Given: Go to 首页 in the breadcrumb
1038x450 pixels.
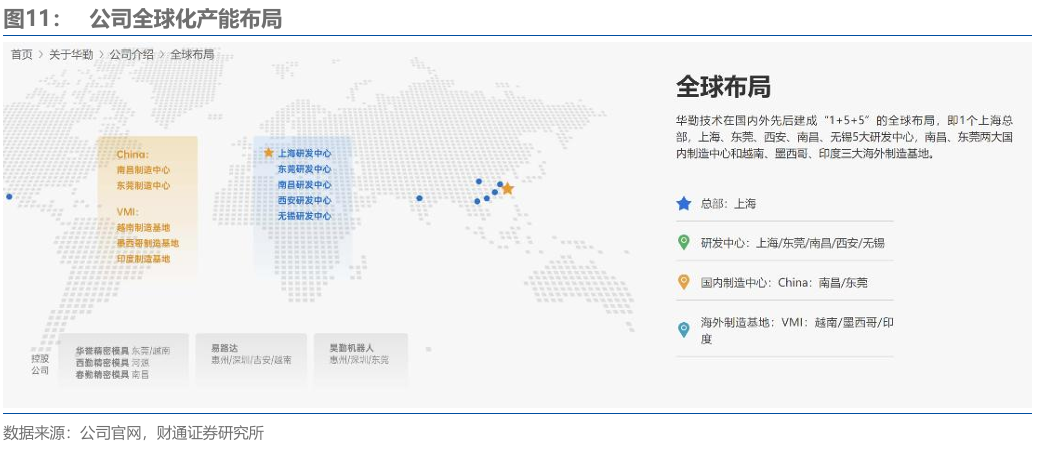Looking at the screenshot, I should 21,55.
